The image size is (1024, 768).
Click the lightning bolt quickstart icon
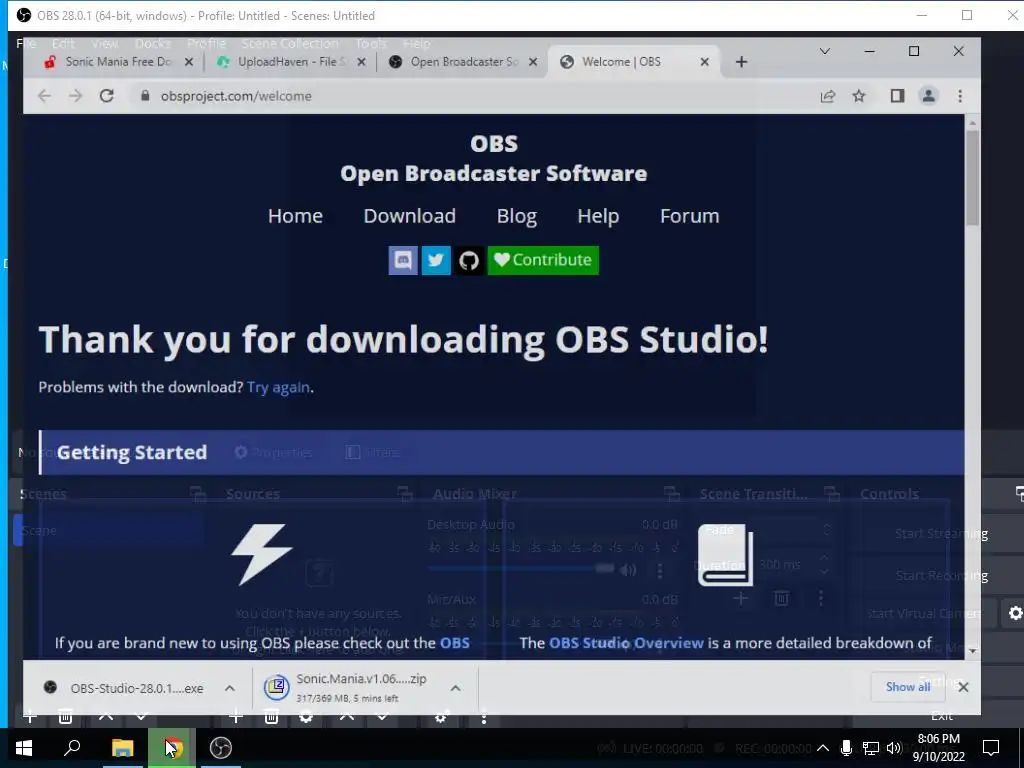pyautogui.click(x=261, y=554)
